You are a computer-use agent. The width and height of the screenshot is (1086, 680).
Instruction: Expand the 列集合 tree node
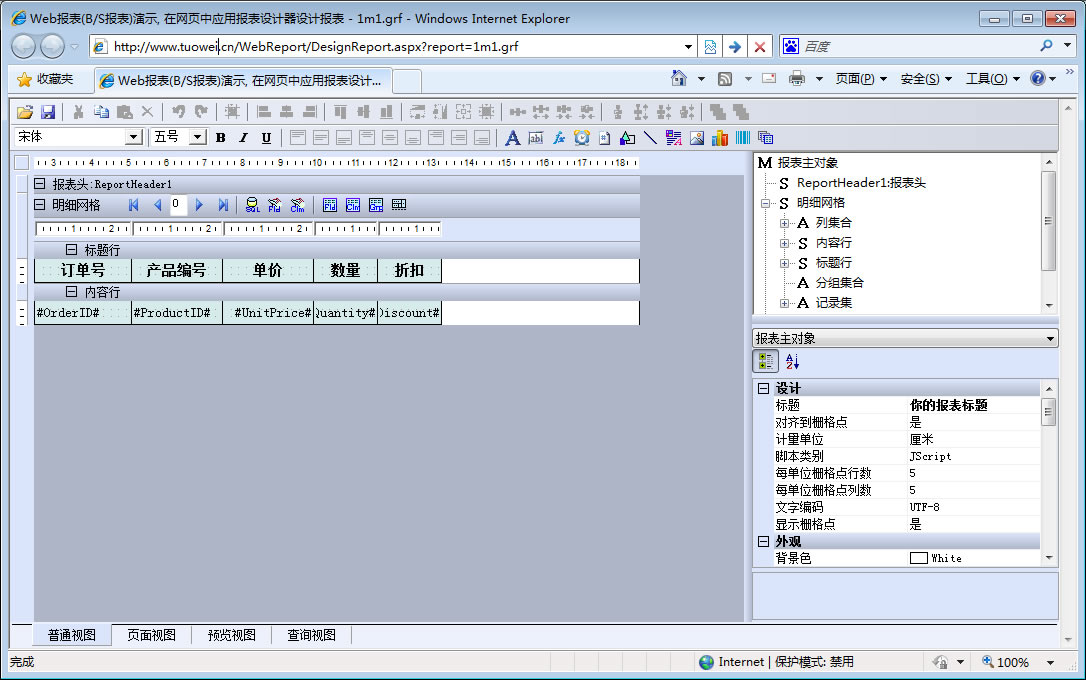[x=785, y=223]
